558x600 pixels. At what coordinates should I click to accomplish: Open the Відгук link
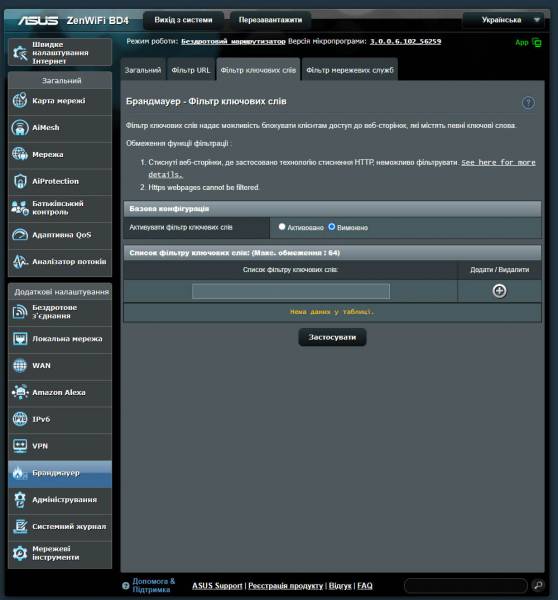tap(340, 585)
